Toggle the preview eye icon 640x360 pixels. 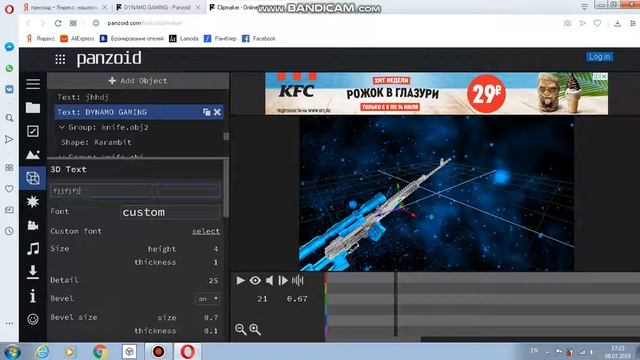pyautogui.click(x=255, y=280)
